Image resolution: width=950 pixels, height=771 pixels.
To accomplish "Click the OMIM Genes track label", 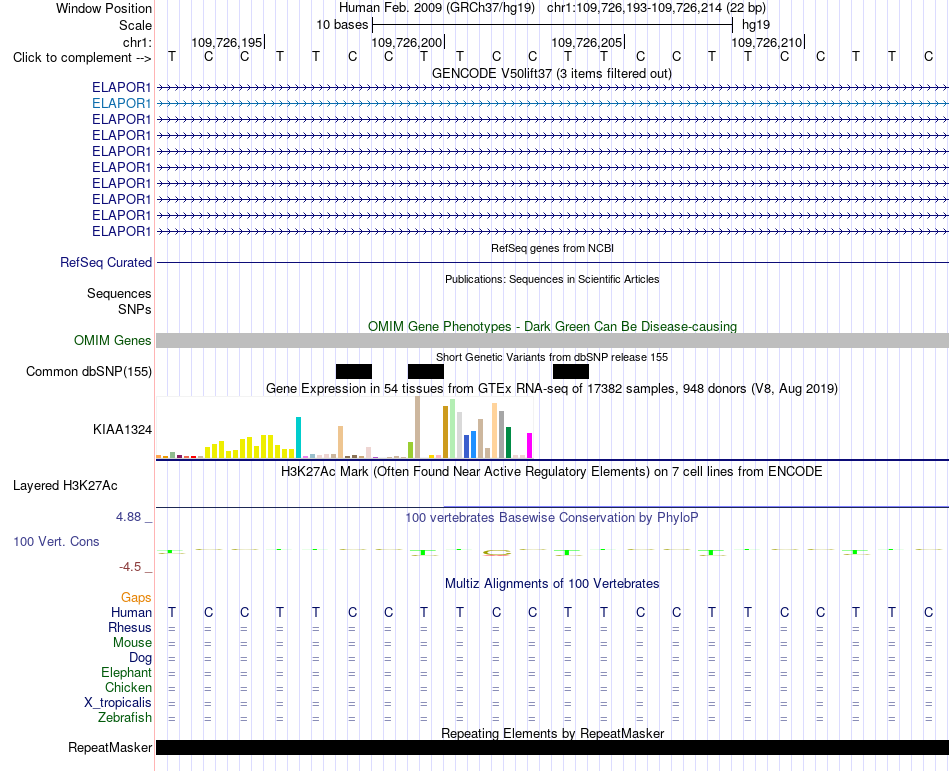I will [113, 340].
